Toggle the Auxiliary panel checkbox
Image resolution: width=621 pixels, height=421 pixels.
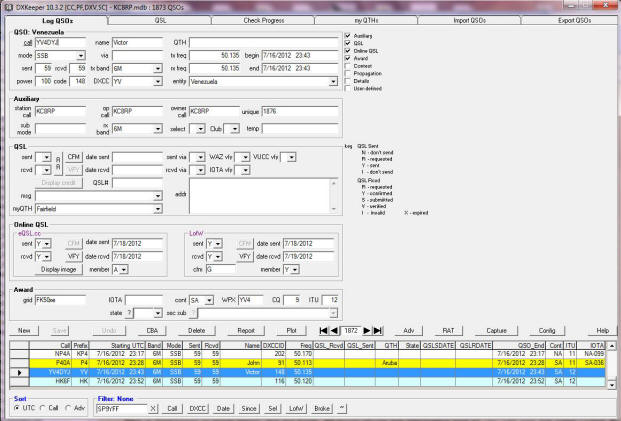(348, 36)
